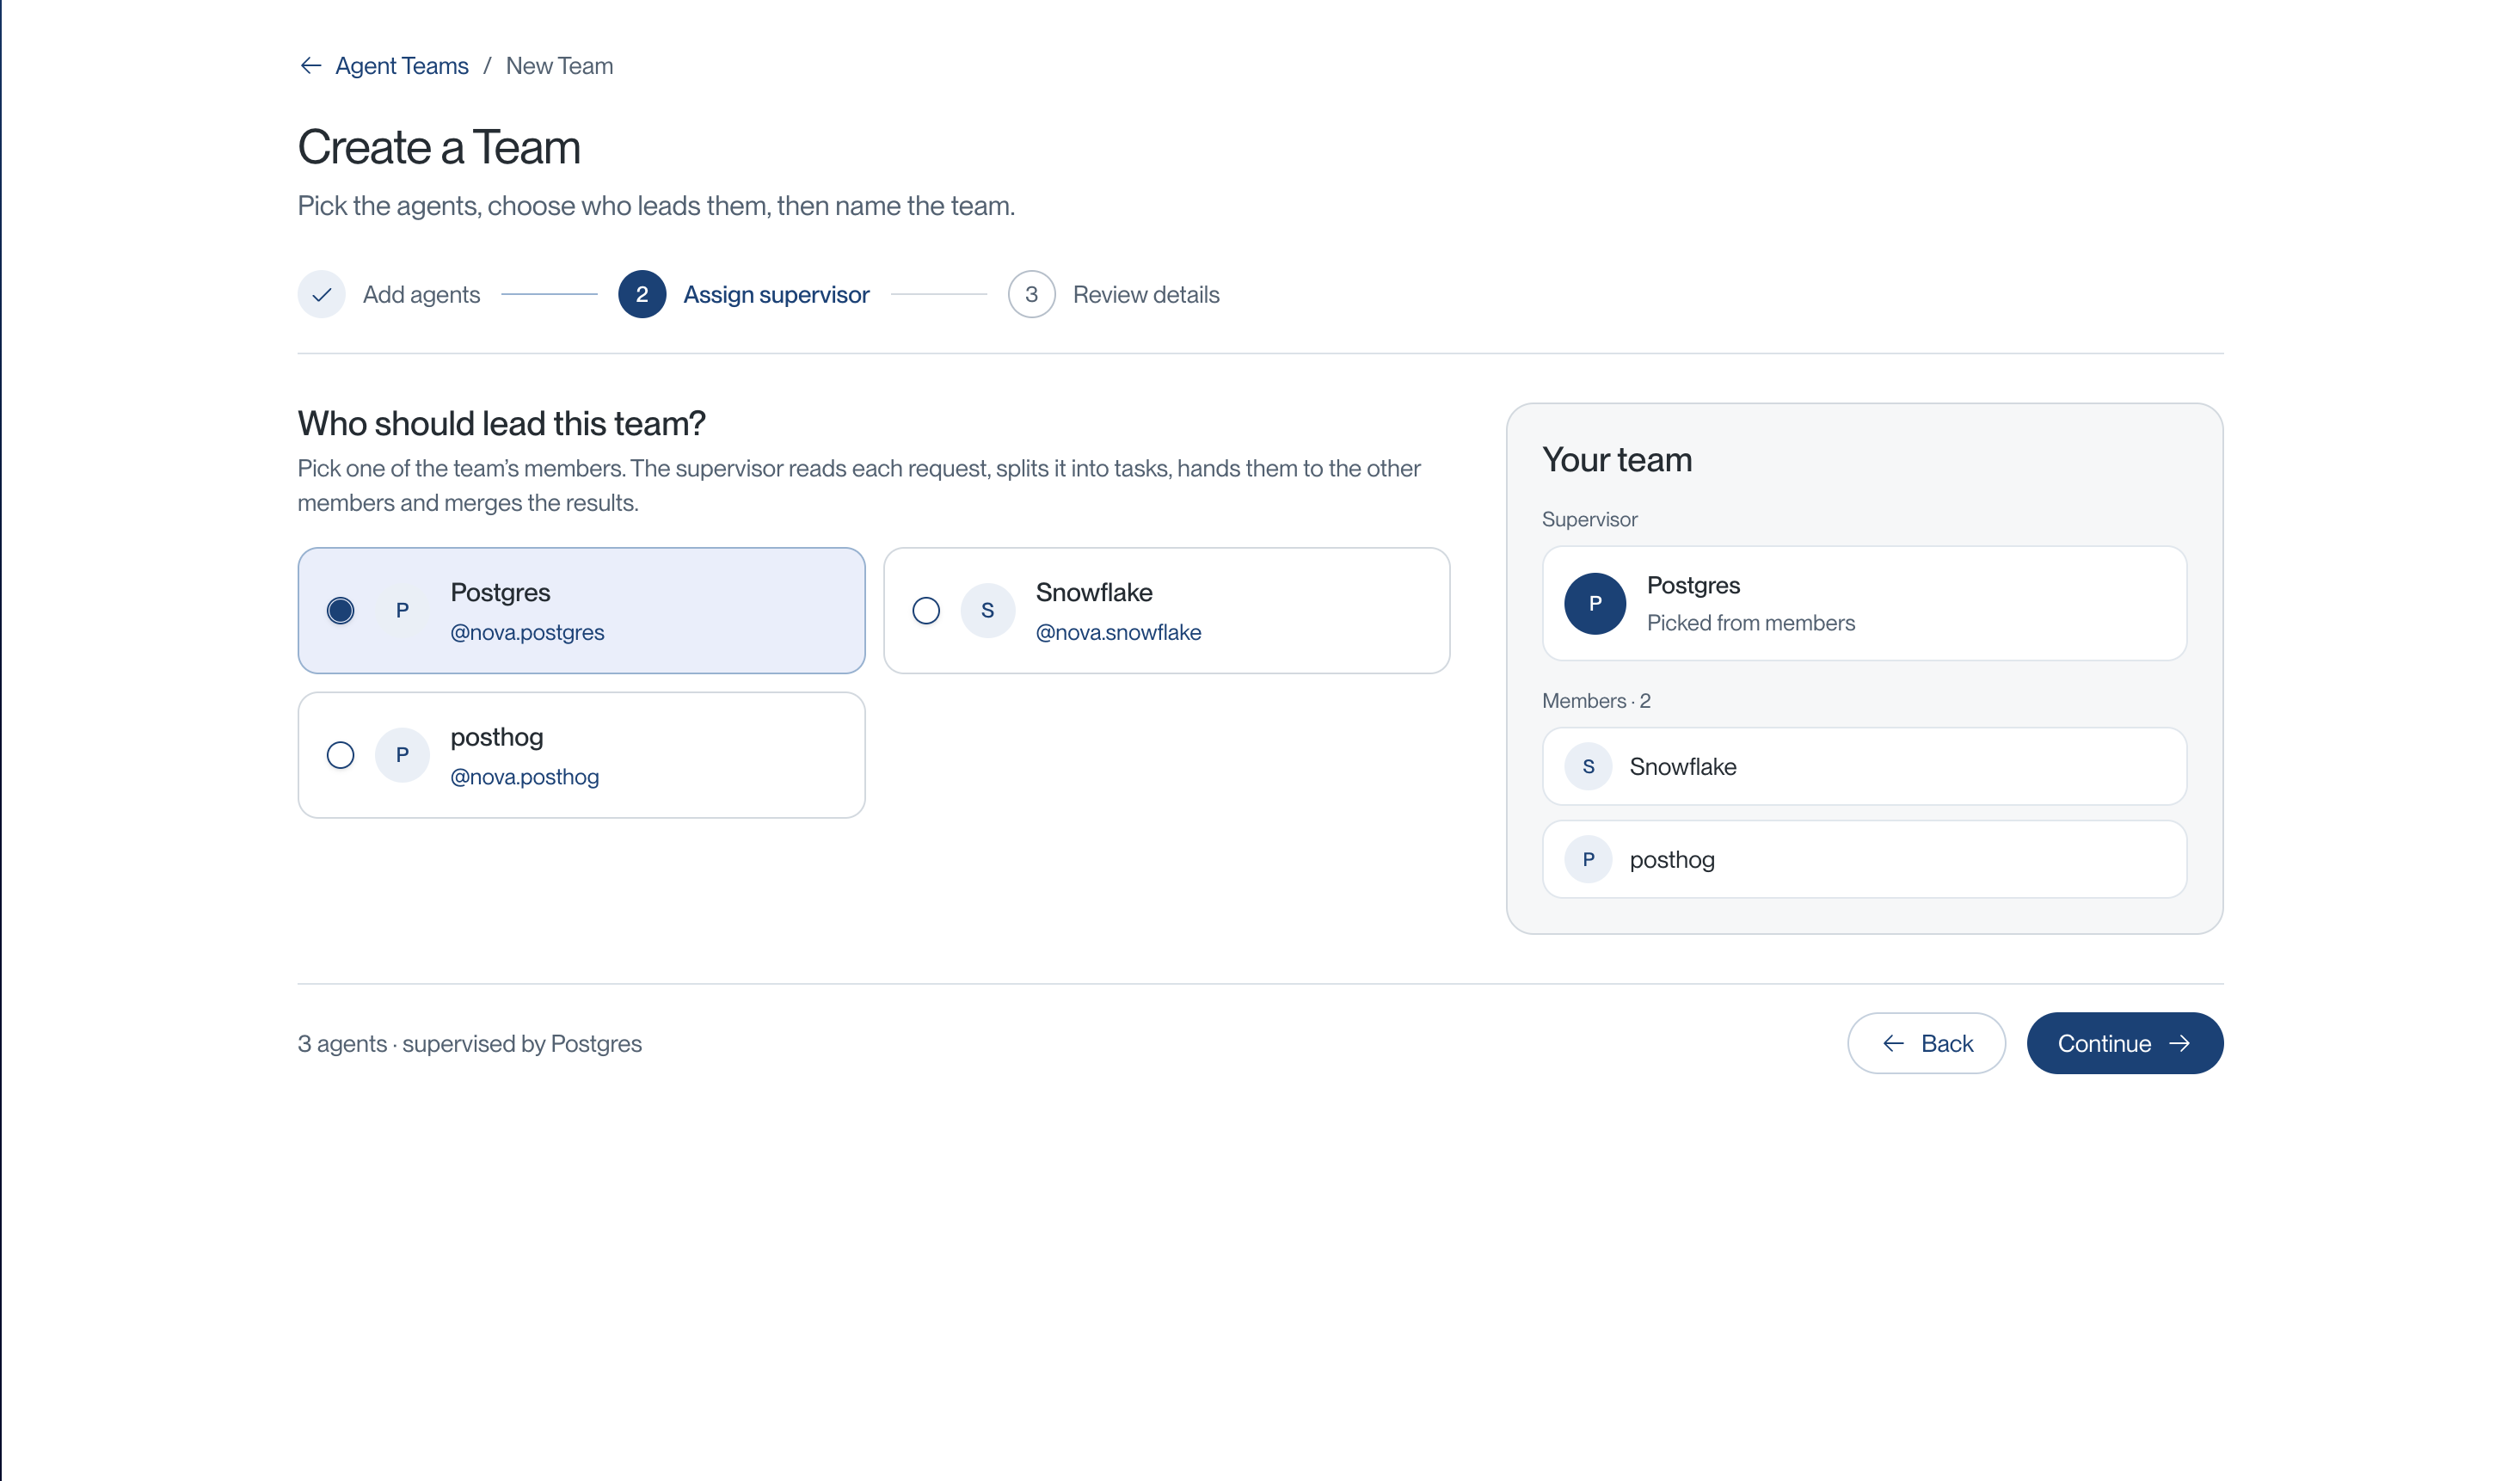This screenshot has height=1481, width=2520.
Task: Click the @nova.snowflake handle
Action: (x=1118, y=632)
